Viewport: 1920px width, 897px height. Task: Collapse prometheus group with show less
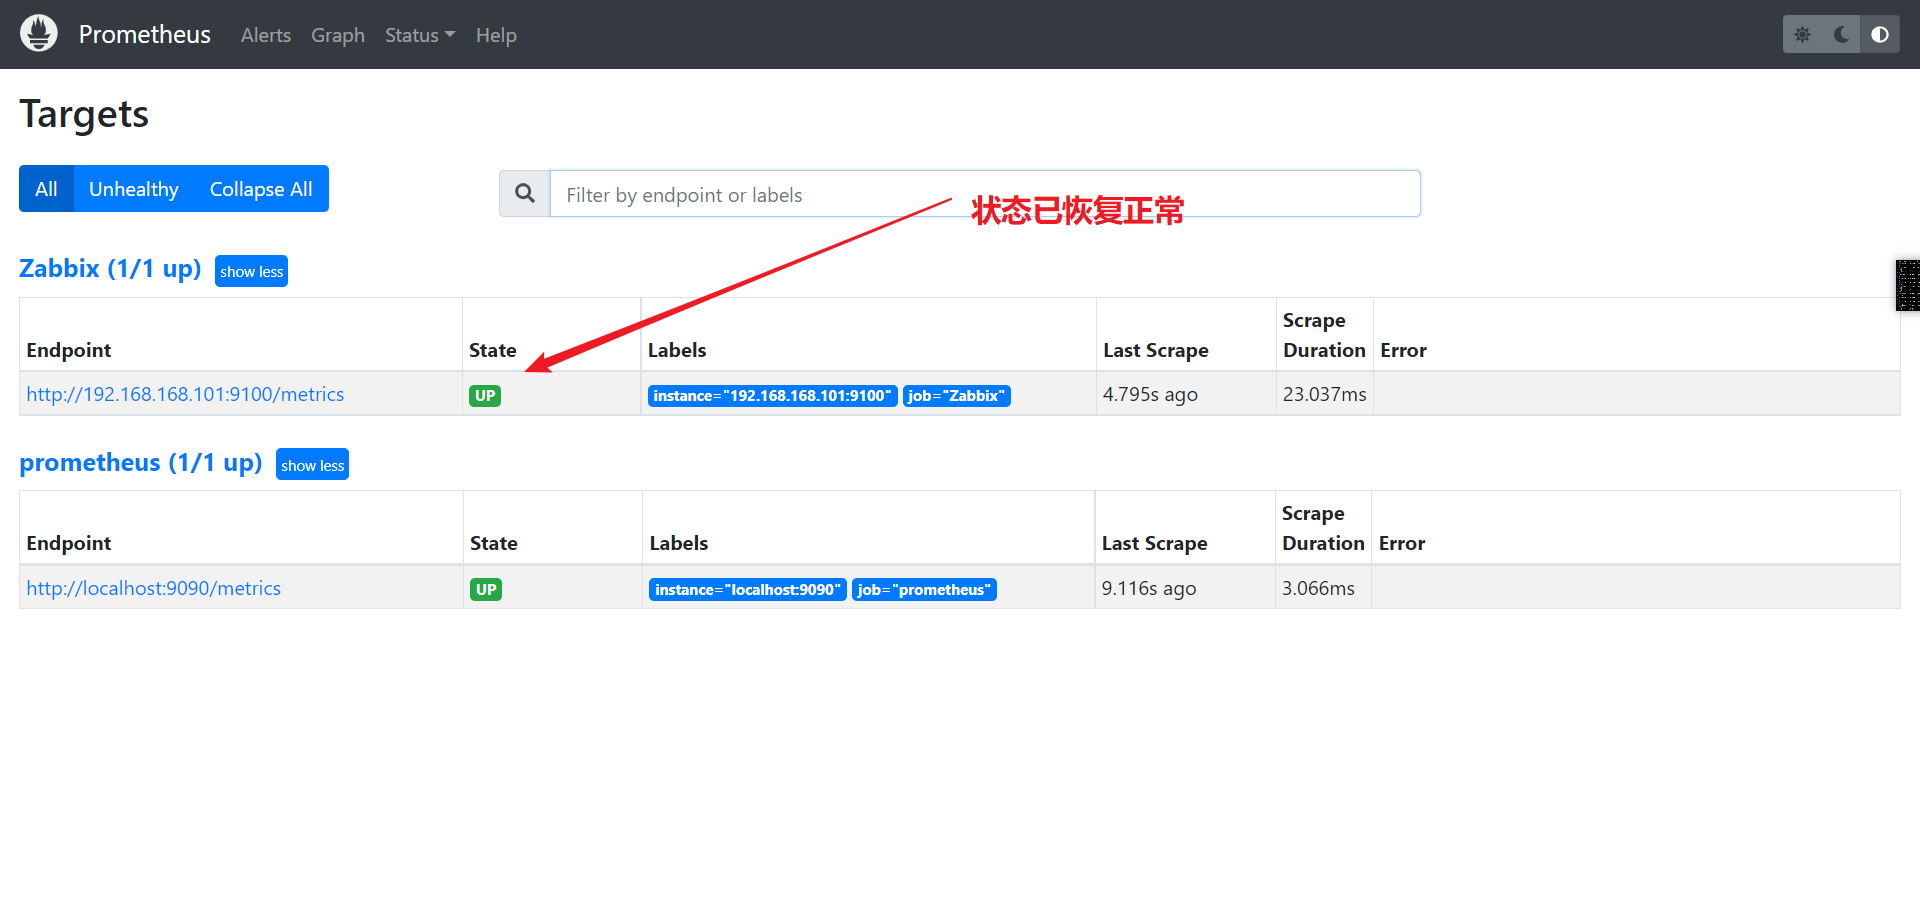click(x=312, y=465)
